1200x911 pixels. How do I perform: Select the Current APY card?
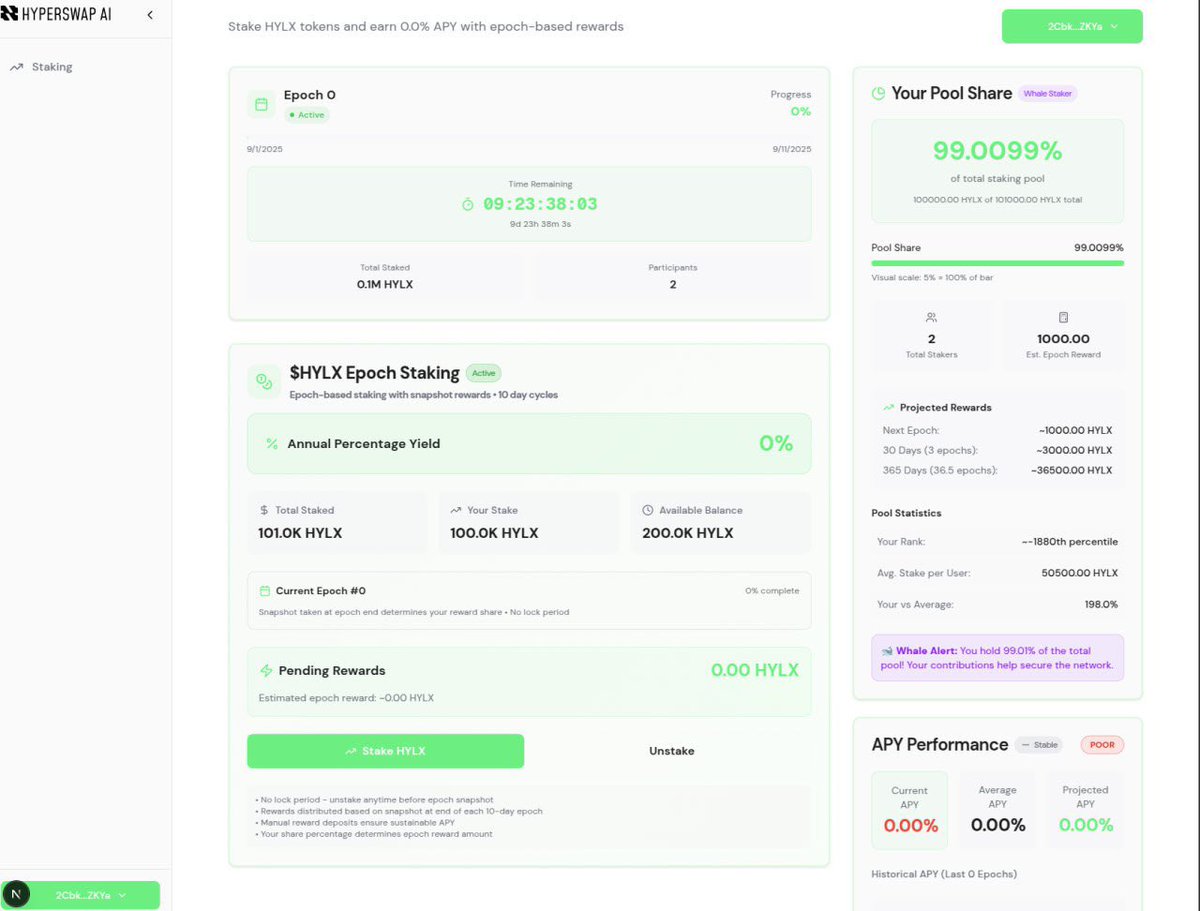click(x=910, y=810)
